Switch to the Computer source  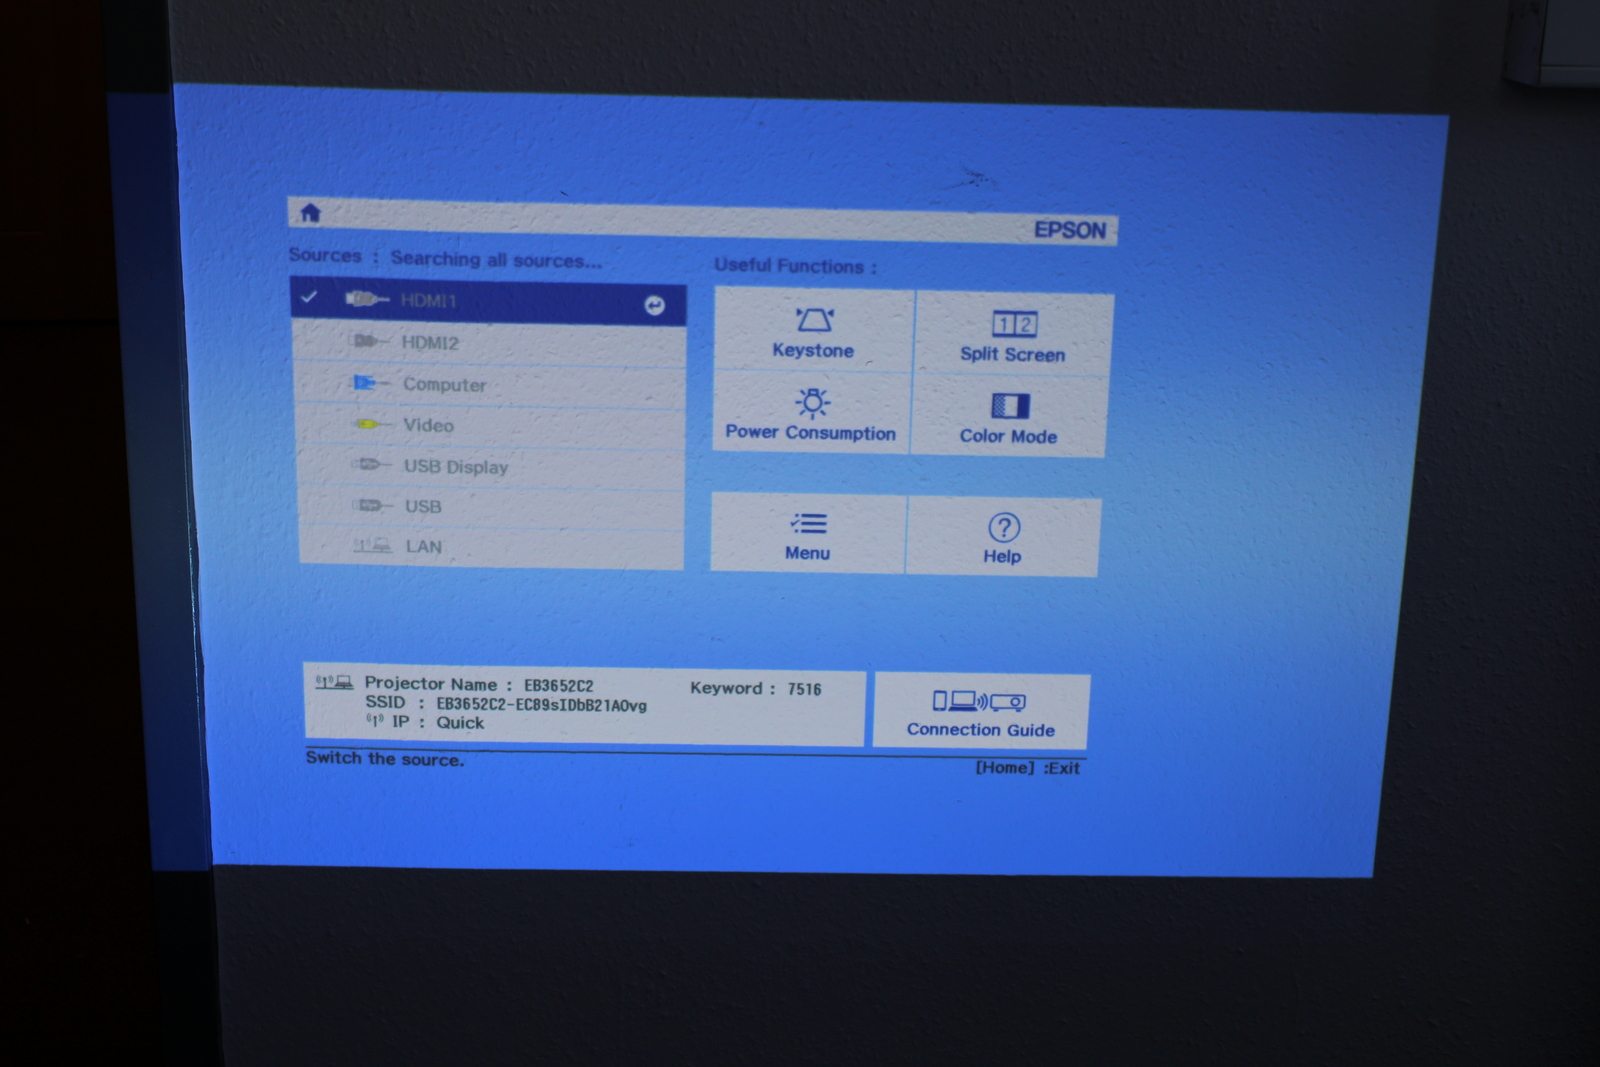[443, 384]
